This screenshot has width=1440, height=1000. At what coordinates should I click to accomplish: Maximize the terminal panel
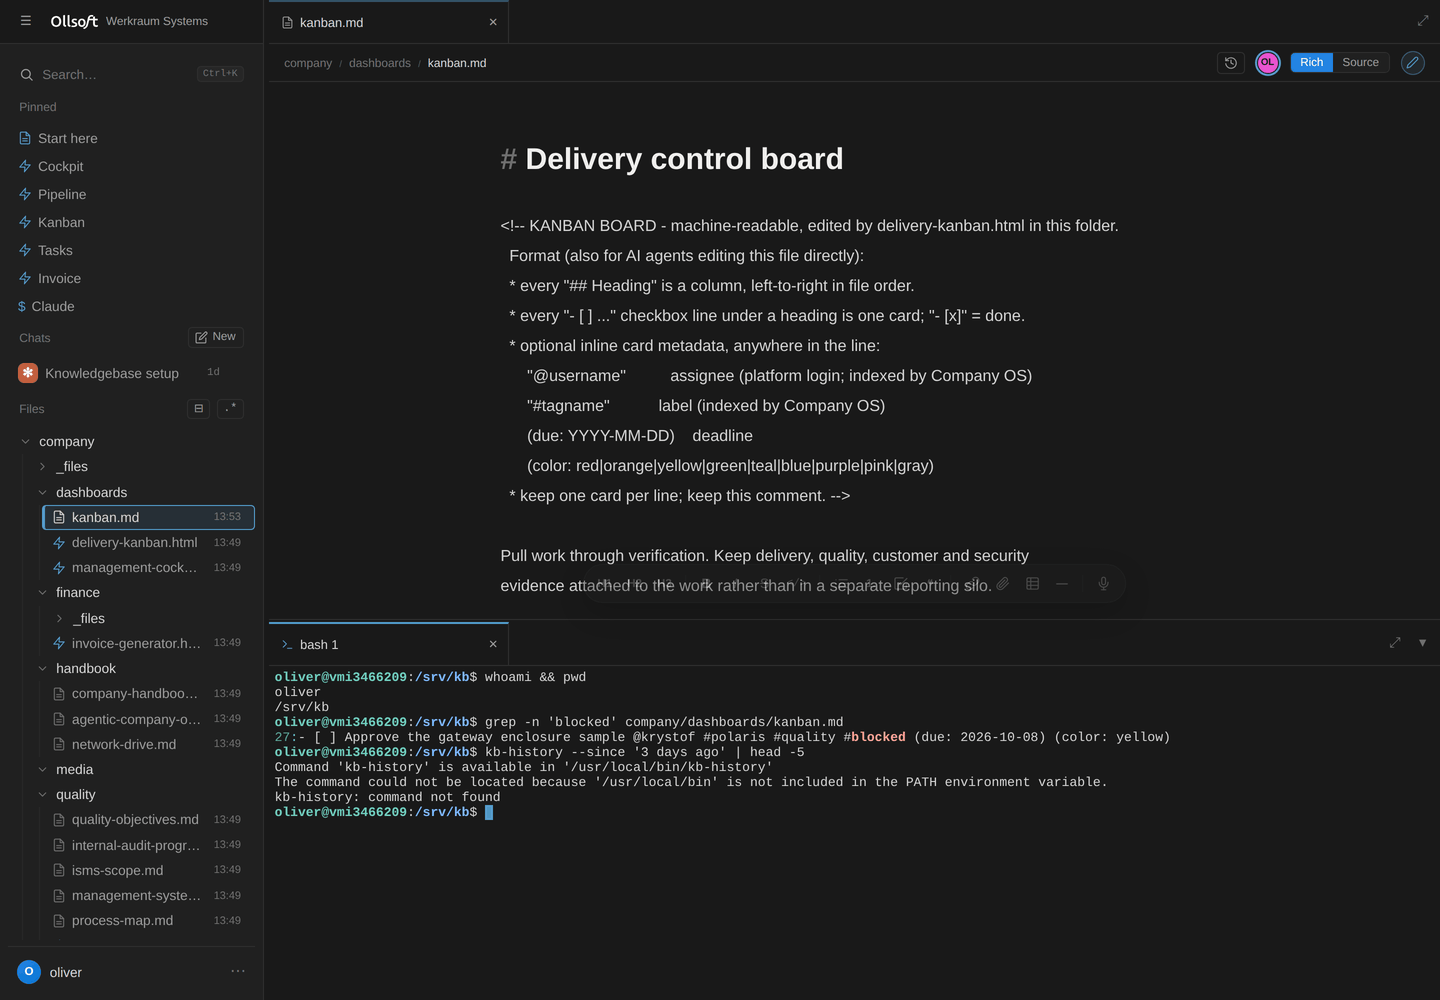coord(1395,643)
